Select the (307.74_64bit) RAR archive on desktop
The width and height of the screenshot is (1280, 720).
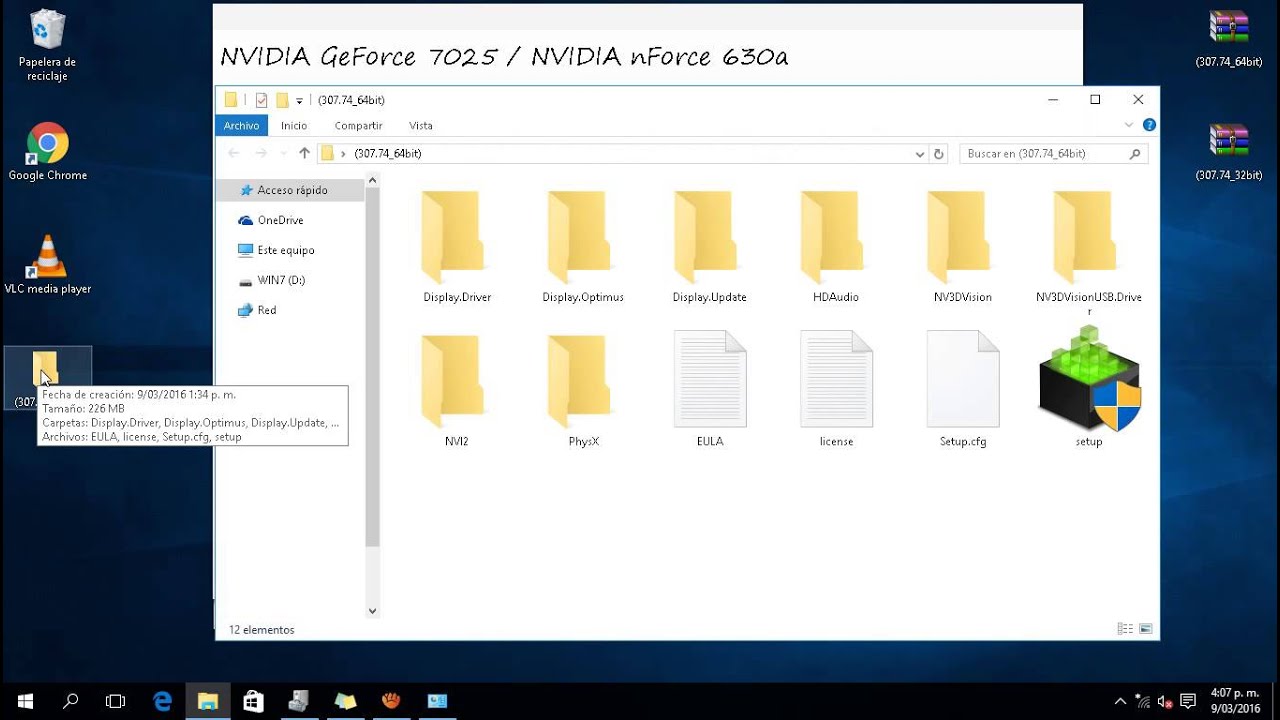pos(1228,39)
